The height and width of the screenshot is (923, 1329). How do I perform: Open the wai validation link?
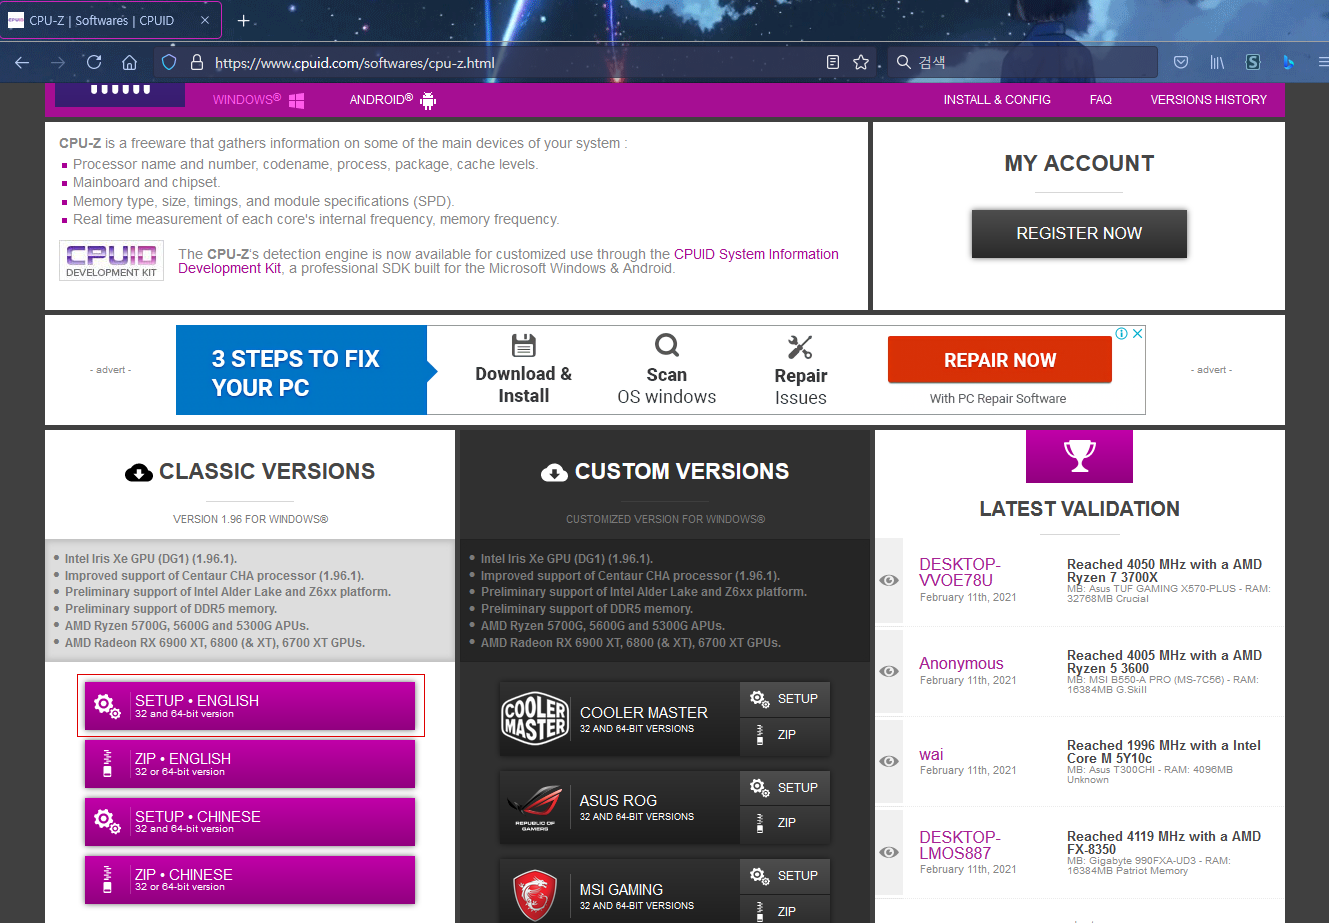click(x=931, y=755)
